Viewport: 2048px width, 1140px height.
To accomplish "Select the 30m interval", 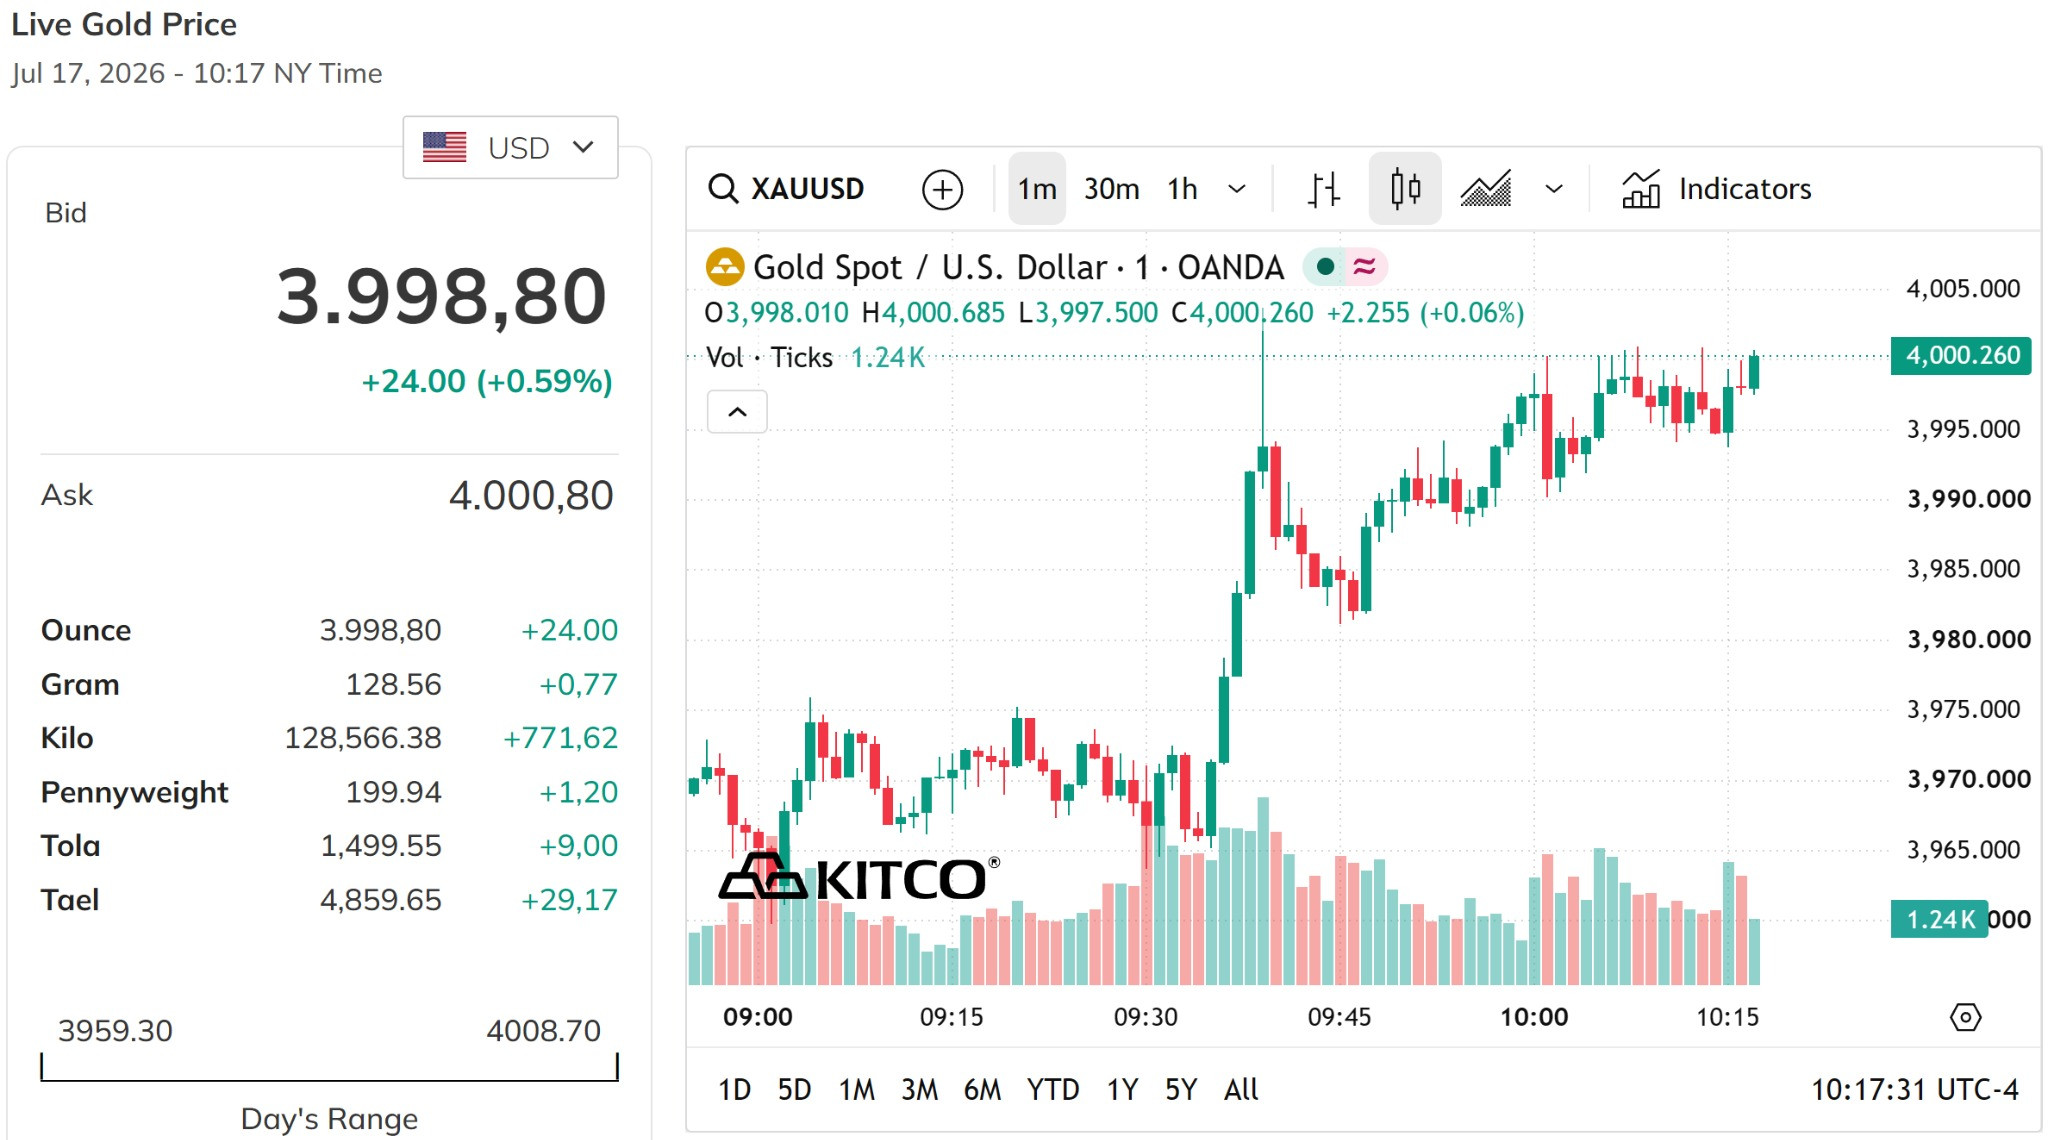I will tap(1111, 188).
